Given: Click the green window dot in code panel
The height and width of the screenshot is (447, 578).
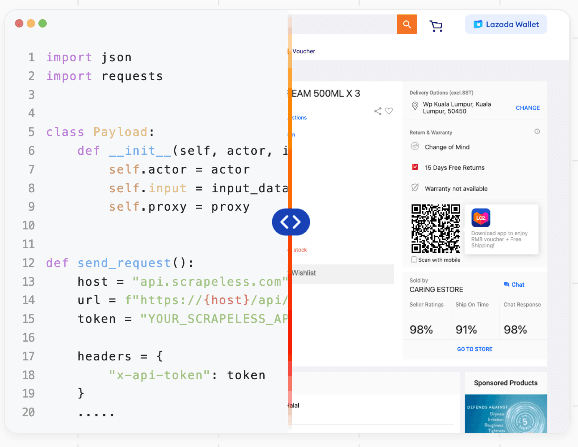Looking at the screenshot, I should pos(43,23).
